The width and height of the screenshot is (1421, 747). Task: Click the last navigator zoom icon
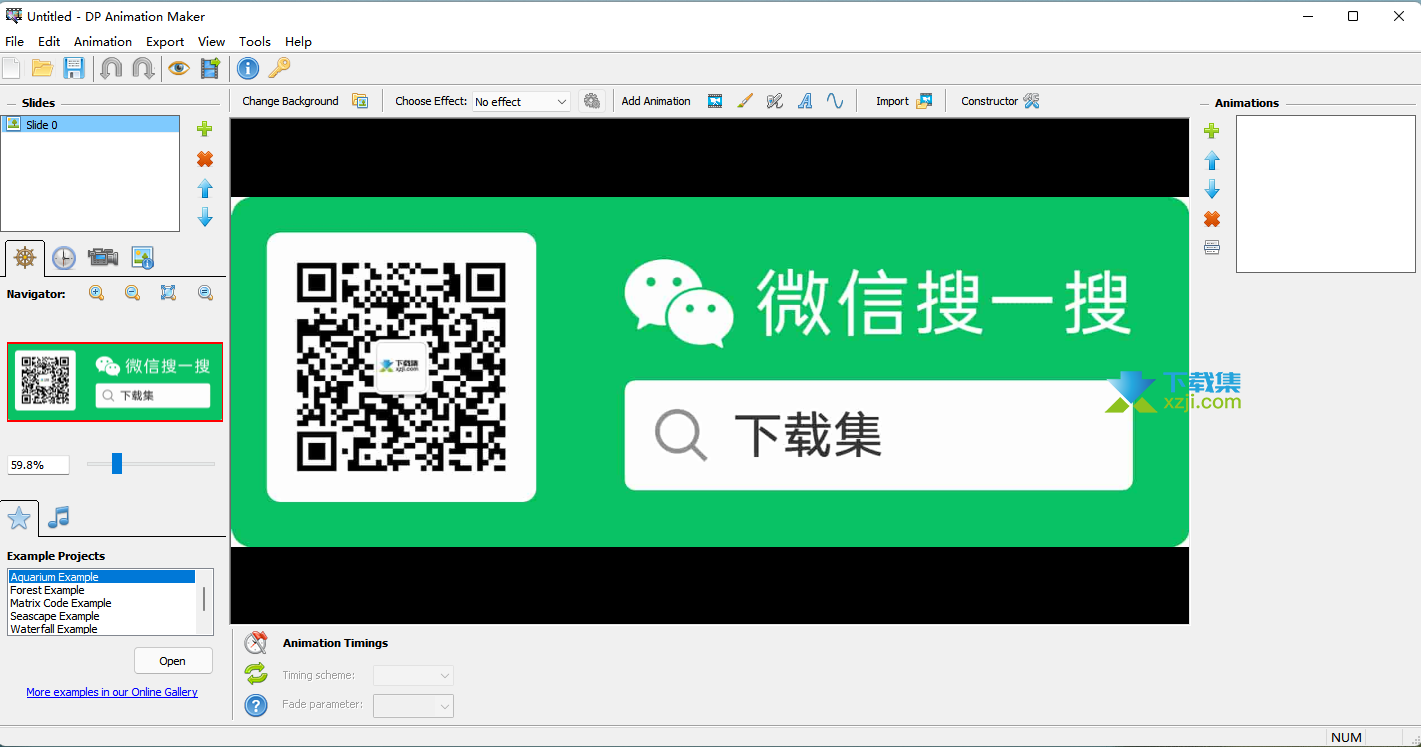coord(205,293)
